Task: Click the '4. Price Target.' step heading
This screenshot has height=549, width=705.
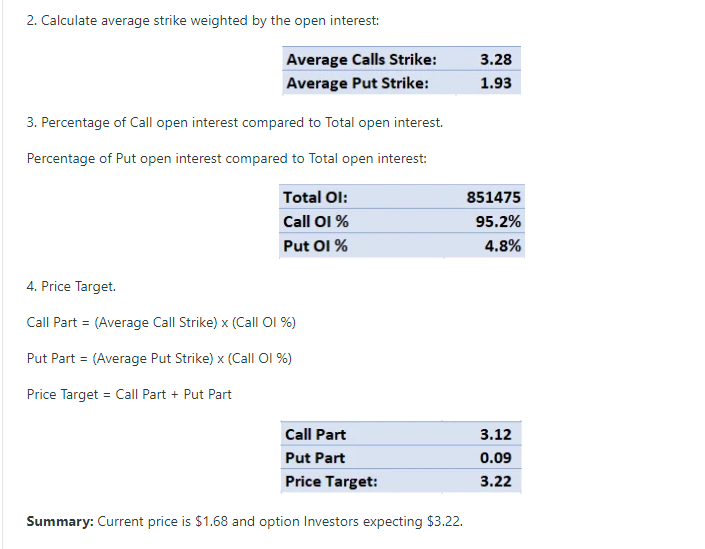Action: 71,287
